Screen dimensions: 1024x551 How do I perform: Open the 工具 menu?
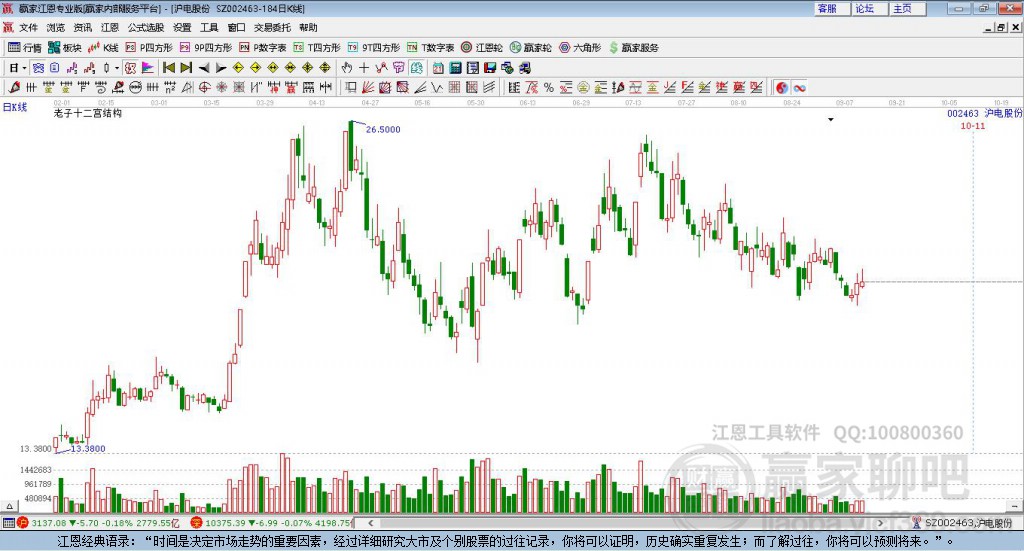click(x=209, y=27)
